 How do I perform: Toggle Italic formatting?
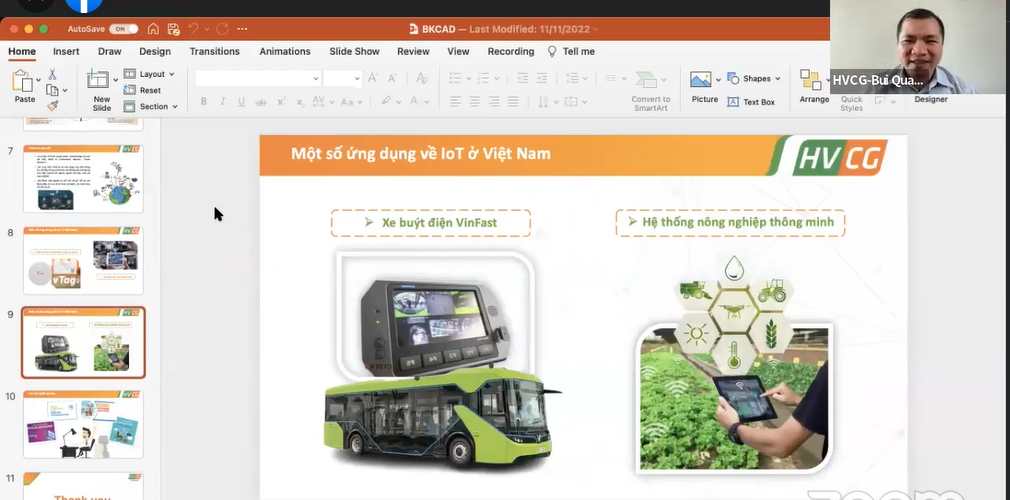222,101
